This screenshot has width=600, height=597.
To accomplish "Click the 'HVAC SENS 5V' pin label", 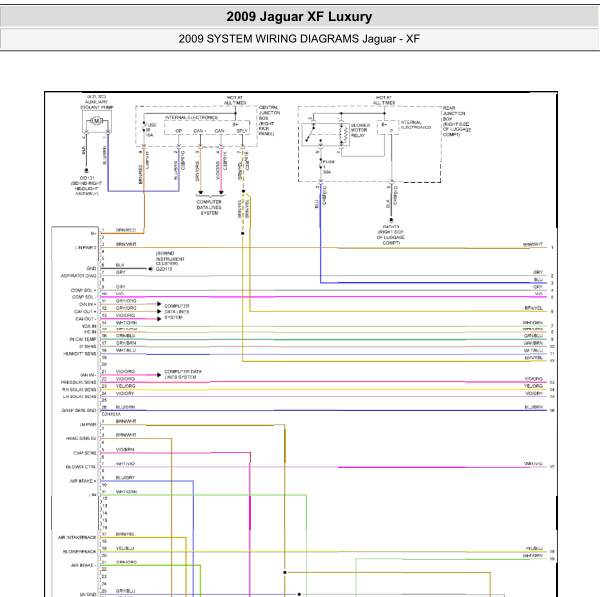I will (x=81, y=439).
